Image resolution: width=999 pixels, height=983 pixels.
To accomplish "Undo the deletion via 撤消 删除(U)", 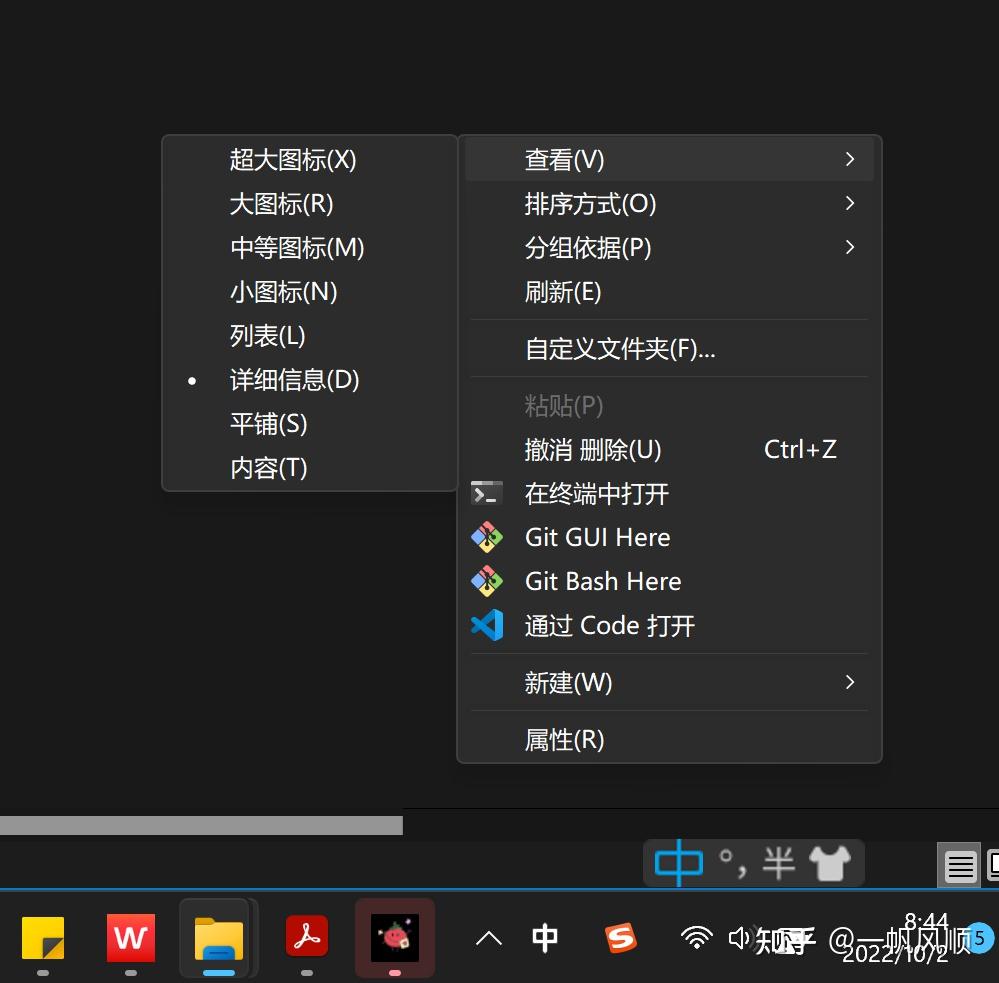I will (592, 449).
